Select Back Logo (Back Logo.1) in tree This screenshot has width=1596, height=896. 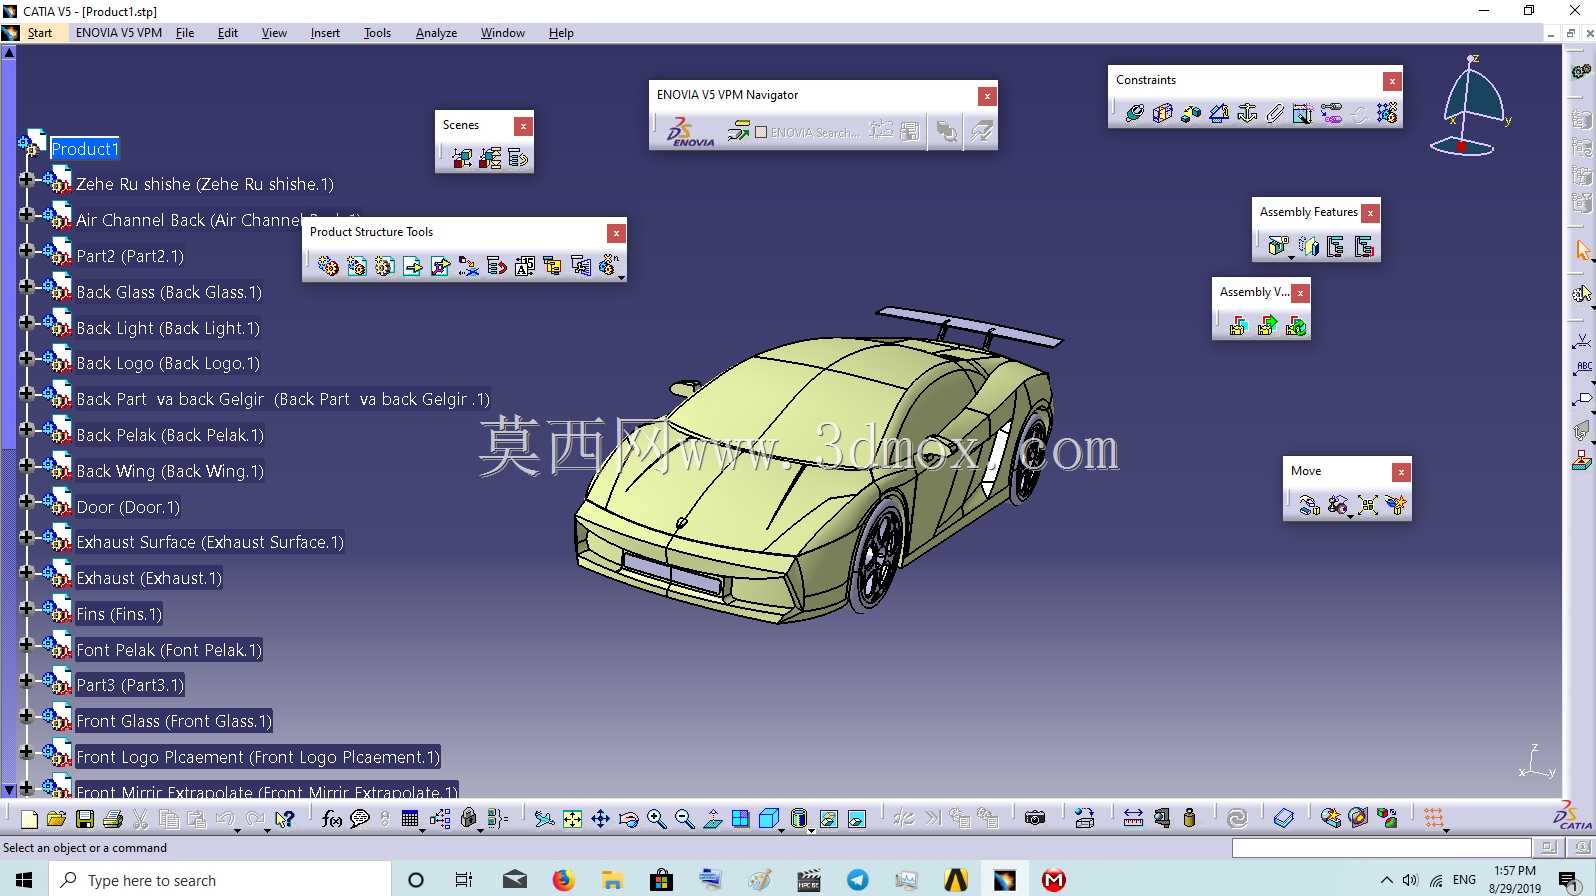click(x=168, y=363)
